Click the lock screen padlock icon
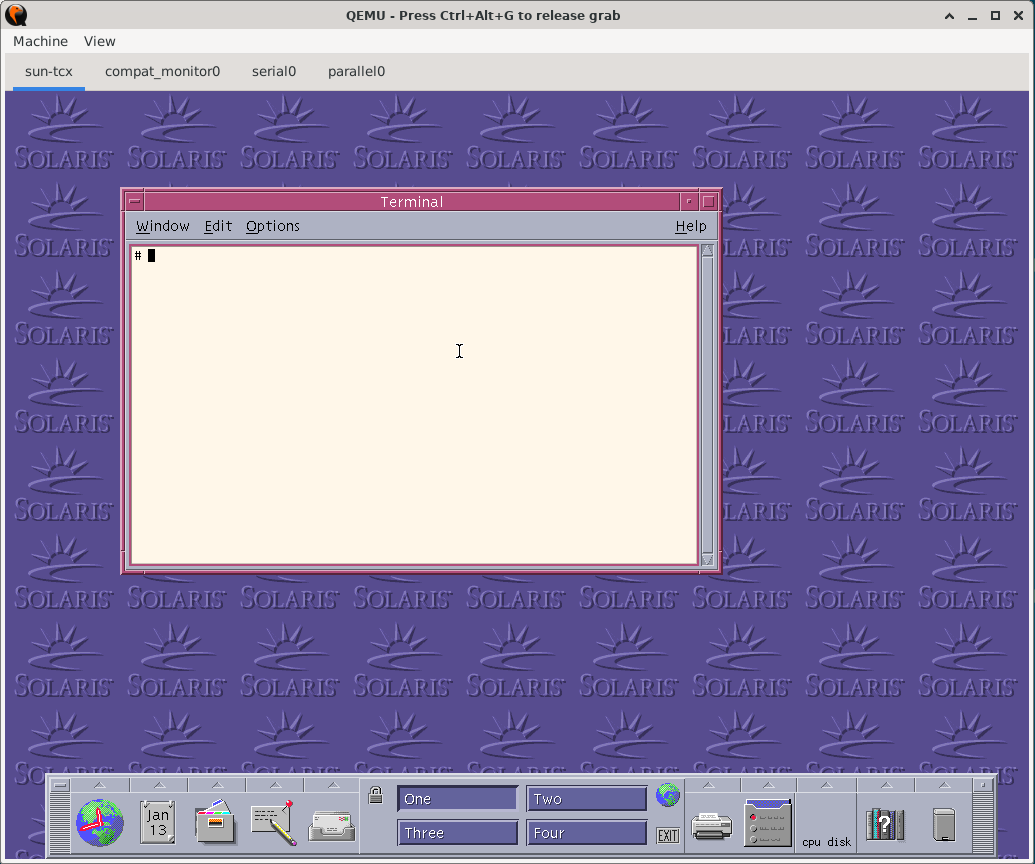 [x=376, y=796]
